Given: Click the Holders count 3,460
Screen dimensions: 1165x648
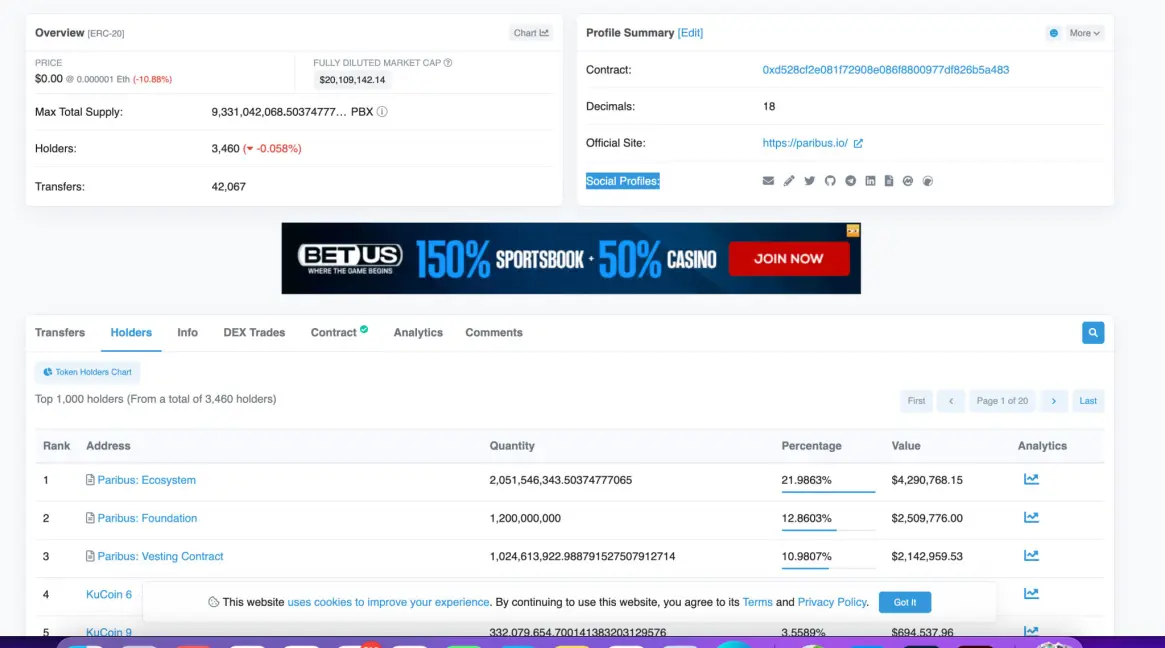Looking at the screenshot, I should click(x=225, y=149).
